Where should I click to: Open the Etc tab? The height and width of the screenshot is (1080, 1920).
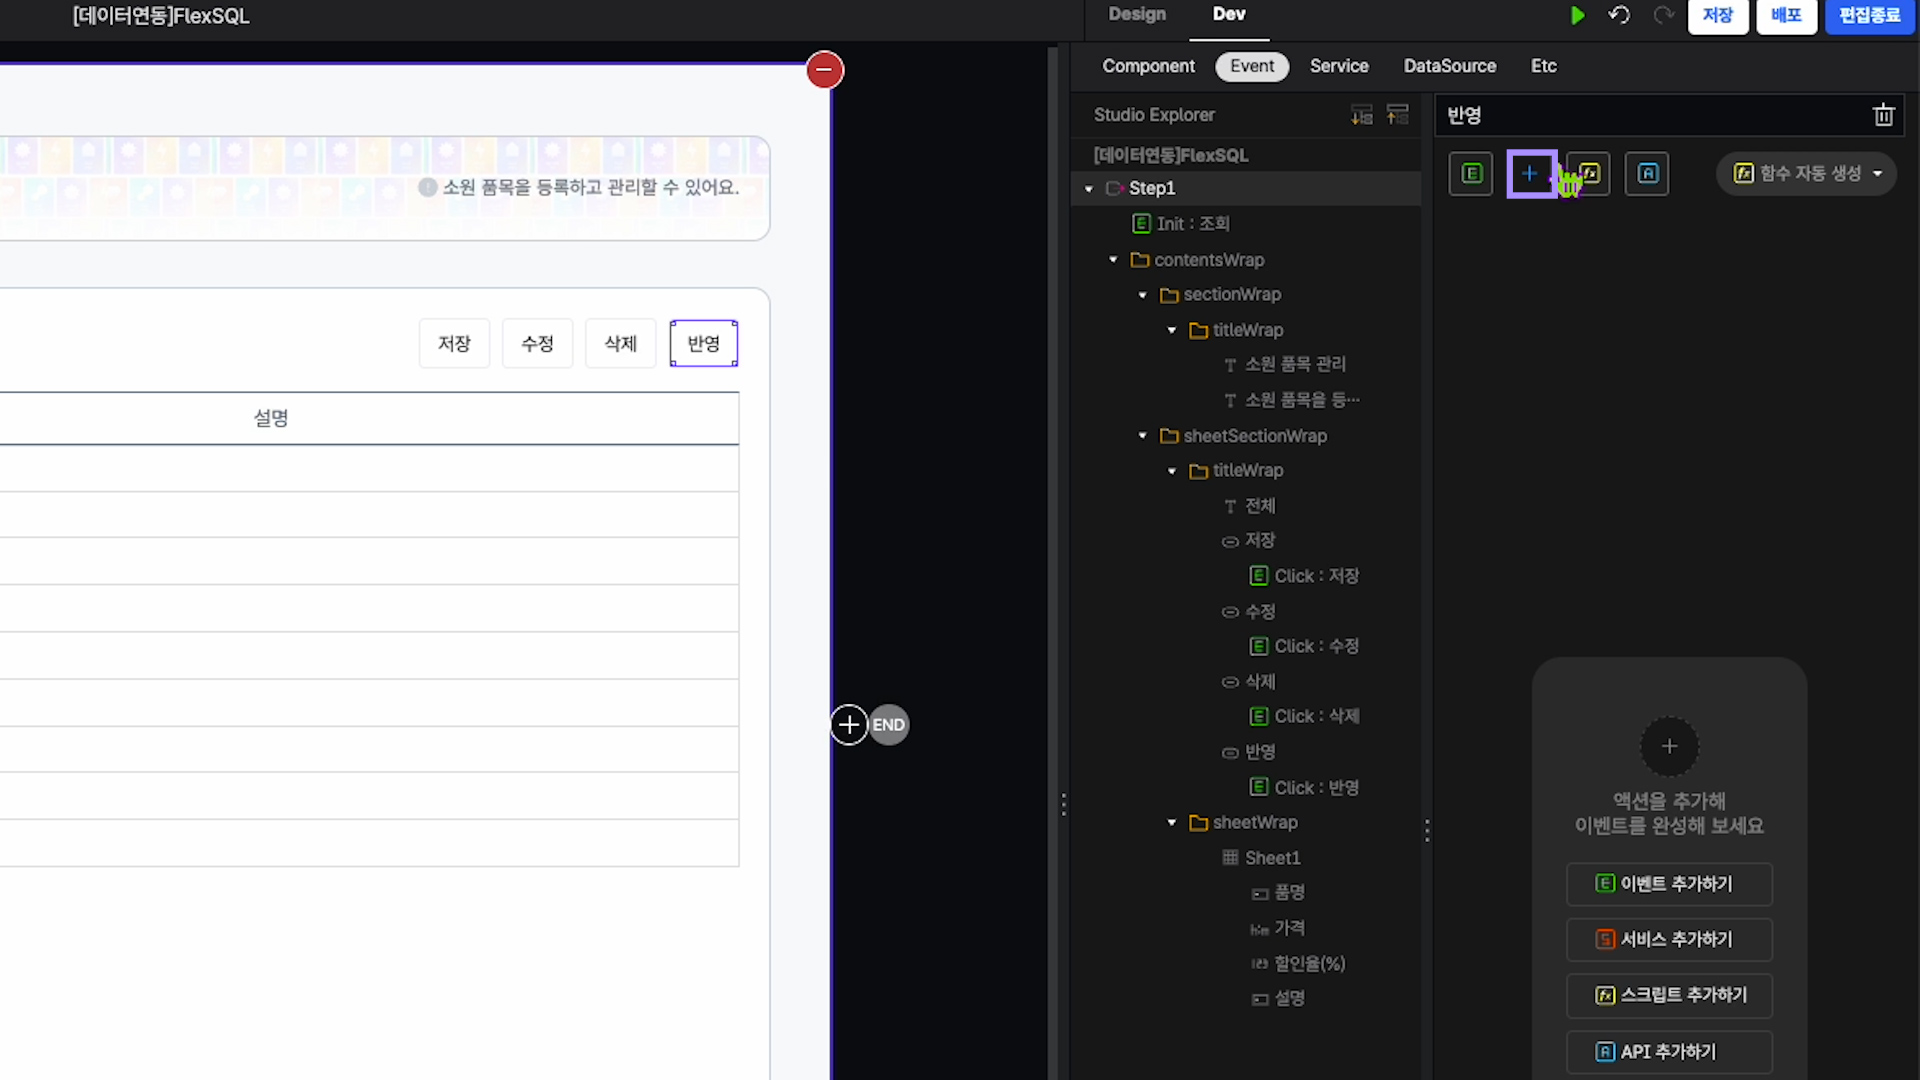[1544, 66]
